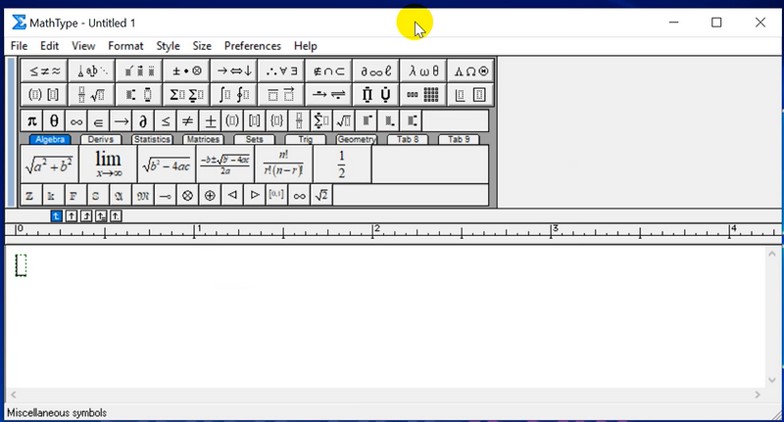Viewport: 784px width, 422px height.
Task: Insert the not-equal sign
Action: point(188,121)
